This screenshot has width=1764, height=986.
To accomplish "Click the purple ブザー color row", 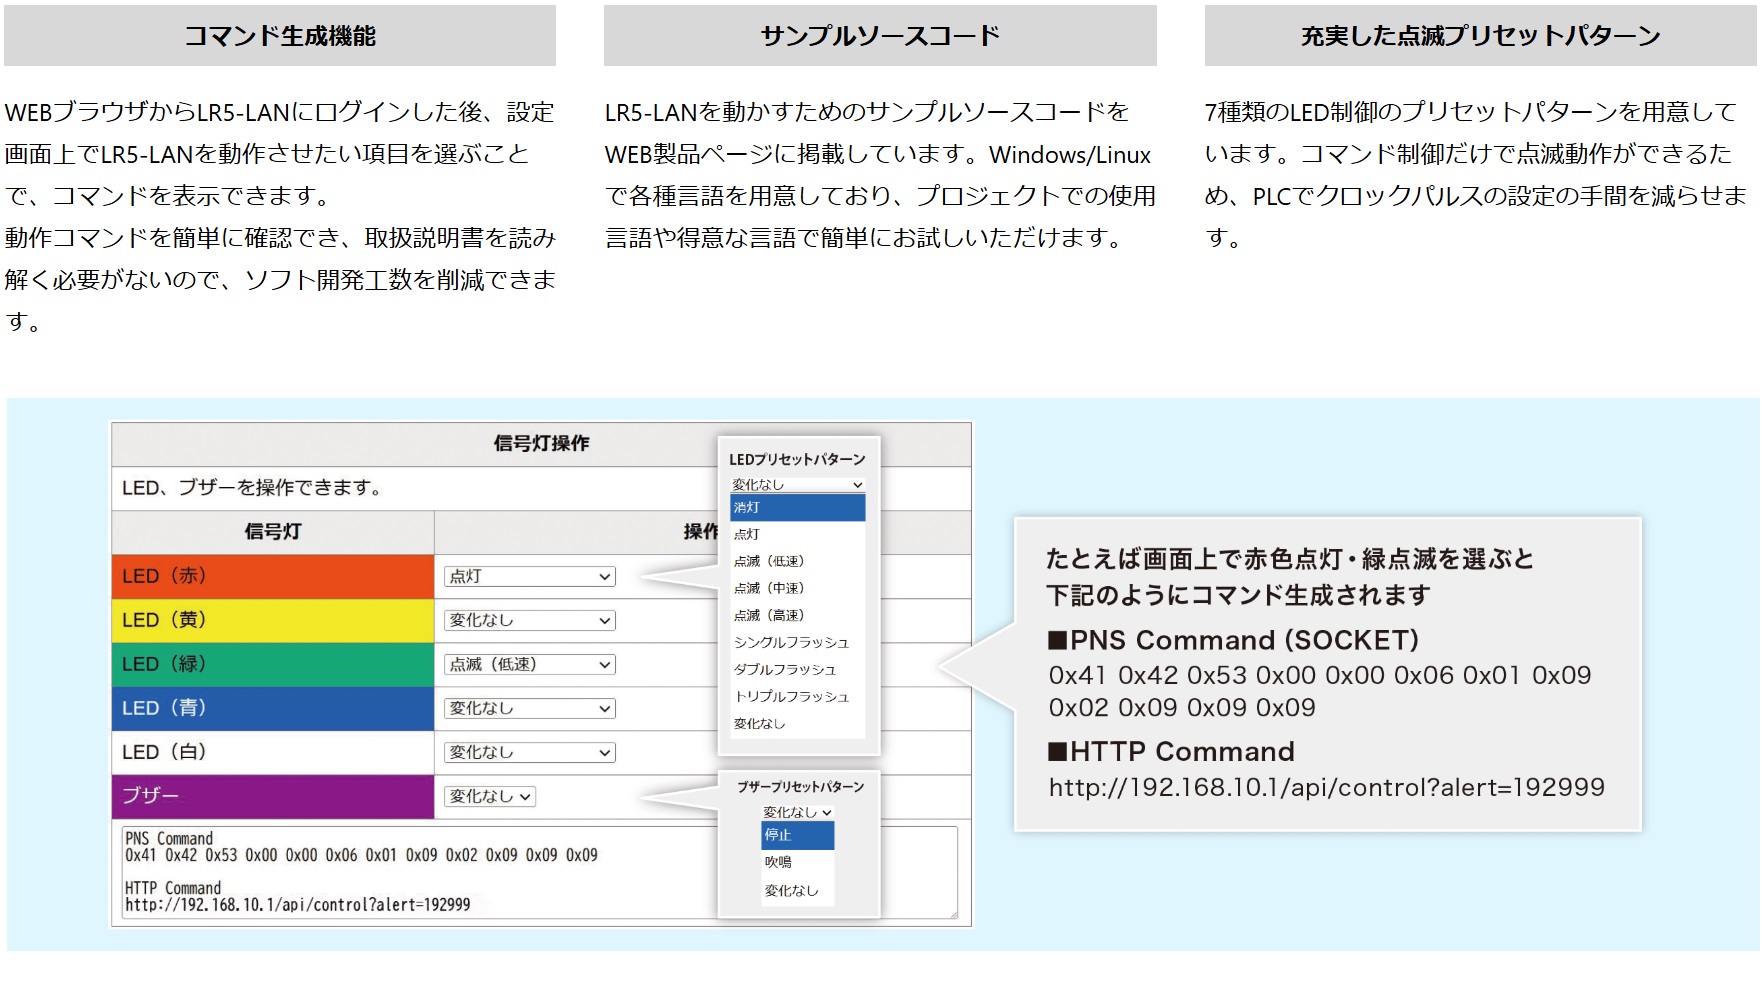I will [x=272, y=797].
